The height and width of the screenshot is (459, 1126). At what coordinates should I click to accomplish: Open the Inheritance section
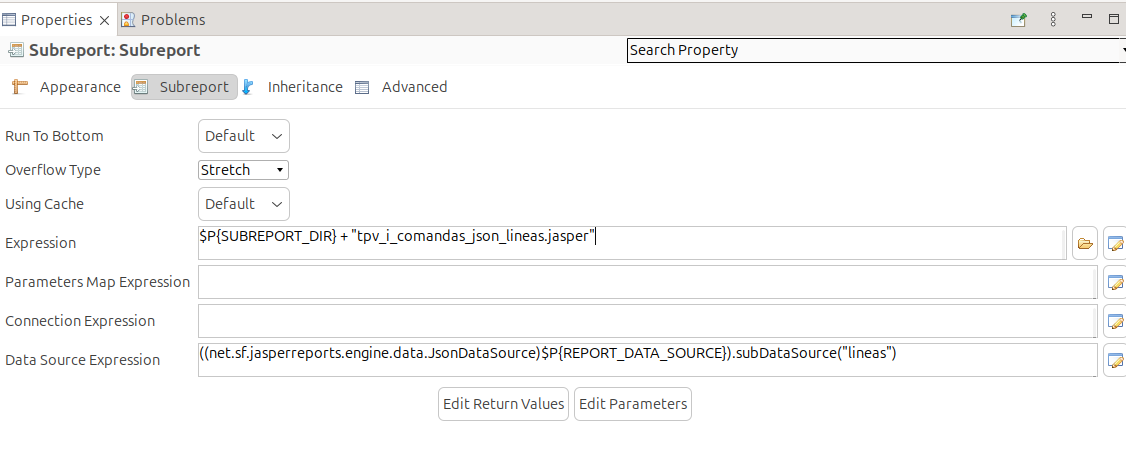[292, 87]
